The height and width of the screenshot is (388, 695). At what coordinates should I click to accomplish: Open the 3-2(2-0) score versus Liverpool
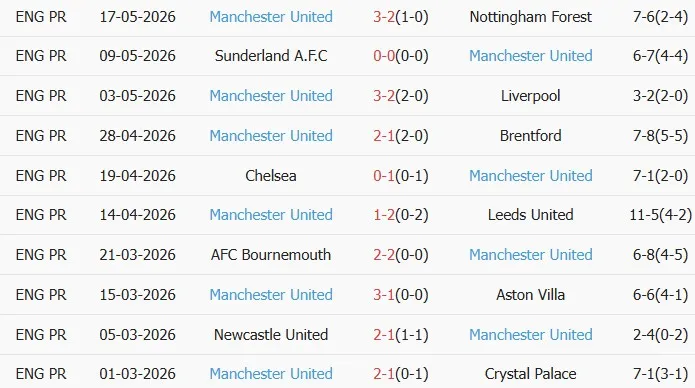[401, 96]
